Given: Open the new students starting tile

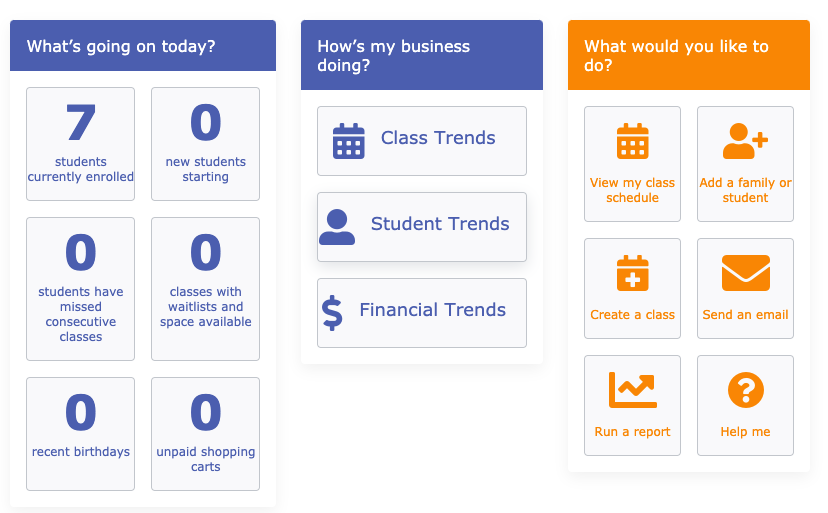Looking at the screenshot, I should [205, 144].
